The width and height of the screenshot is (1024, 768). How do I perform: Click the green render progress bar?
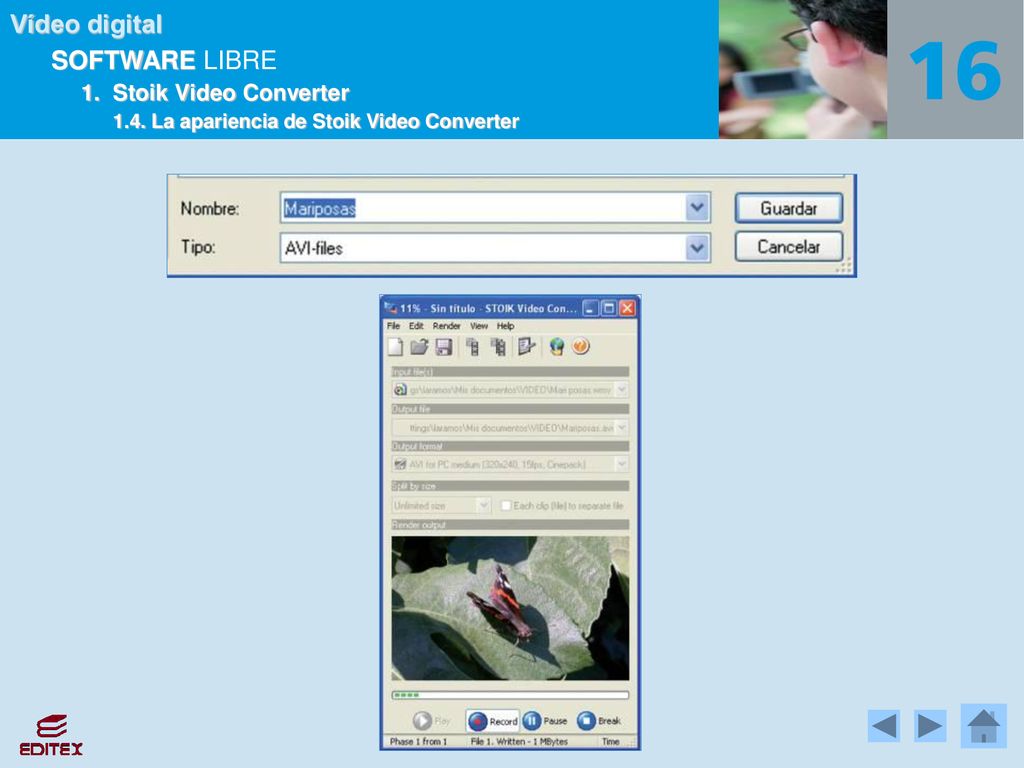pyautogui.click(x=510, y=696)
